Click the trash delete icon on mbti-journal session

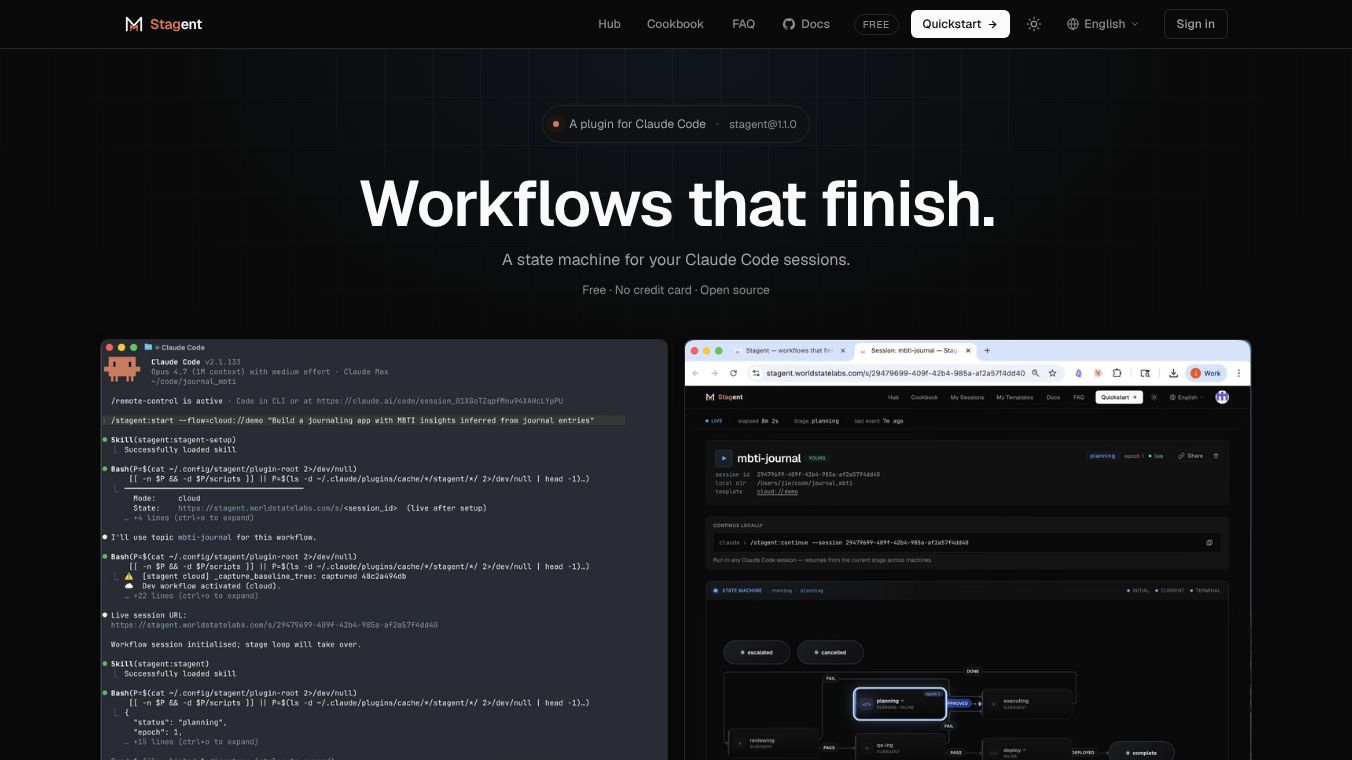point(1216,456)
